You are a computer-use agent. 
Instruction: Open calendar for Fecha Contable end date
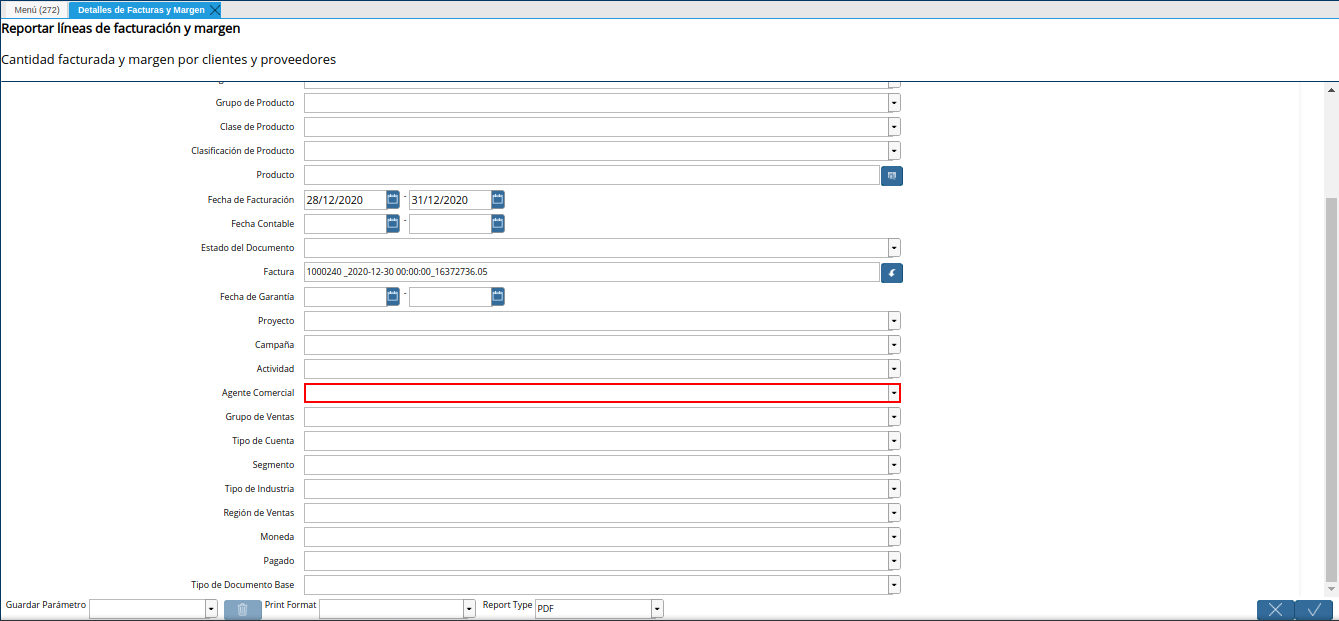click(x=498, y=224)
